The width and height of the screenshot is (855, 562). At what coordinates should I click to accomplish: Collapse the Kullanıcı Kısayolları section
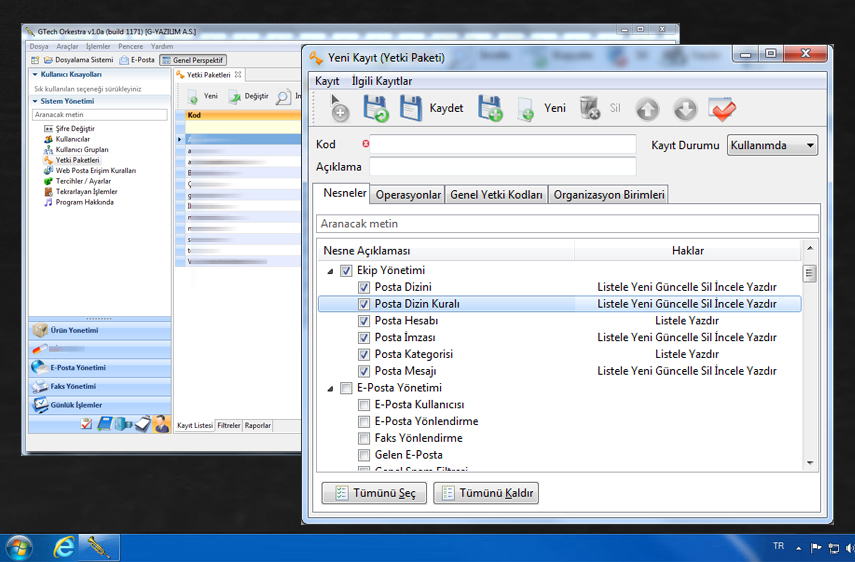click(x=35, y=74)
